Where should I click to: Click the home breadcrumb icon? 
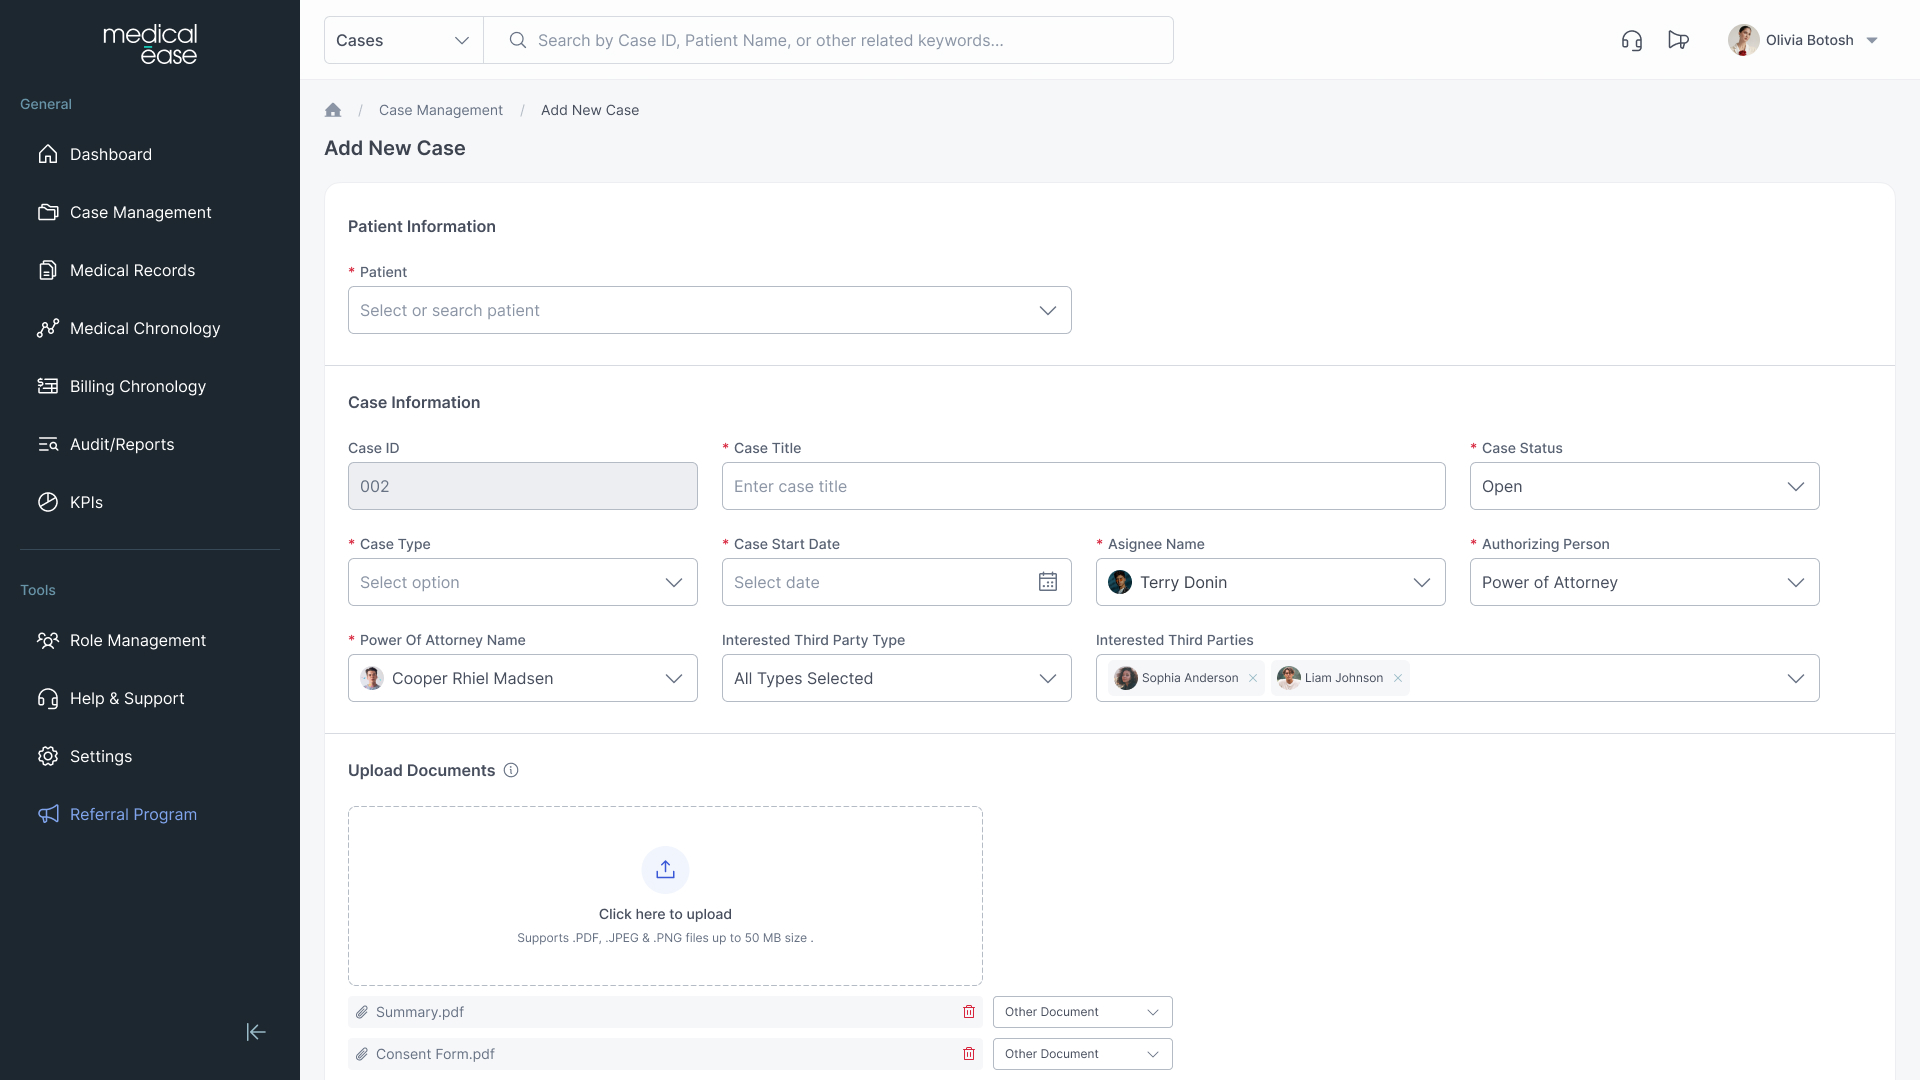point(333,110)
